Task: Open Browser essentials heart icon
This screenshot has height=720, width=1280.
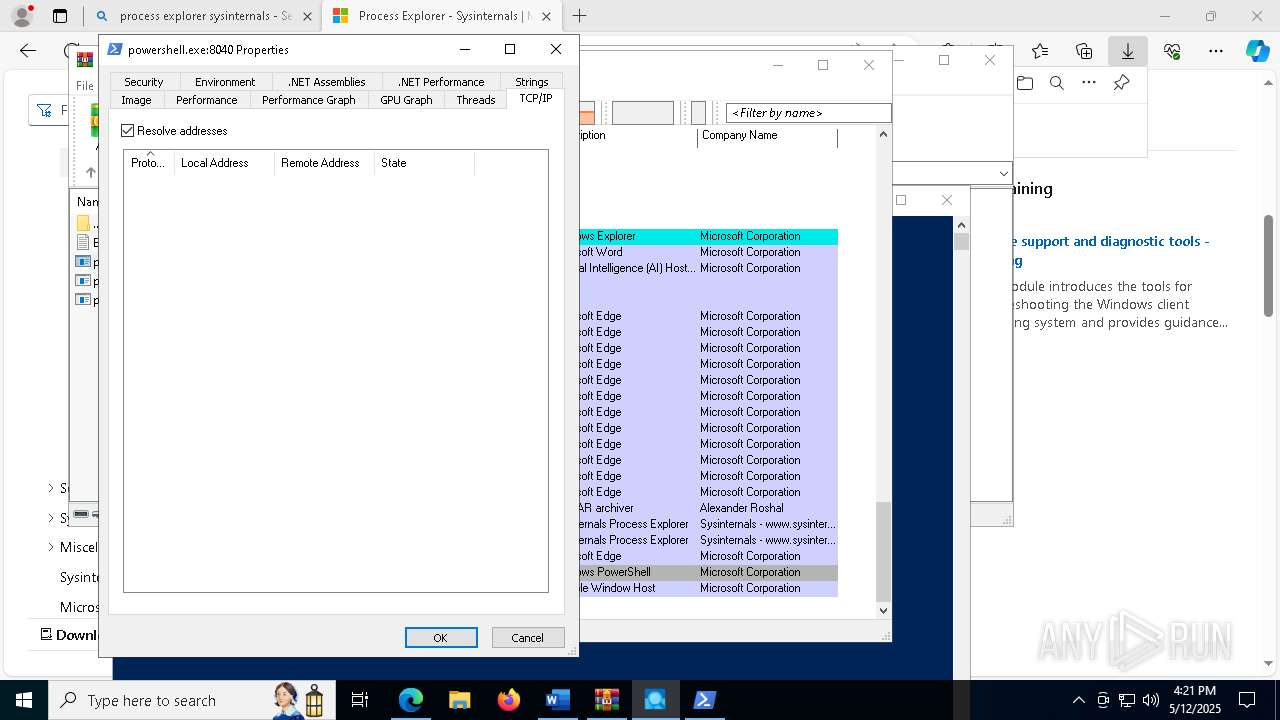Action: 1172,51
